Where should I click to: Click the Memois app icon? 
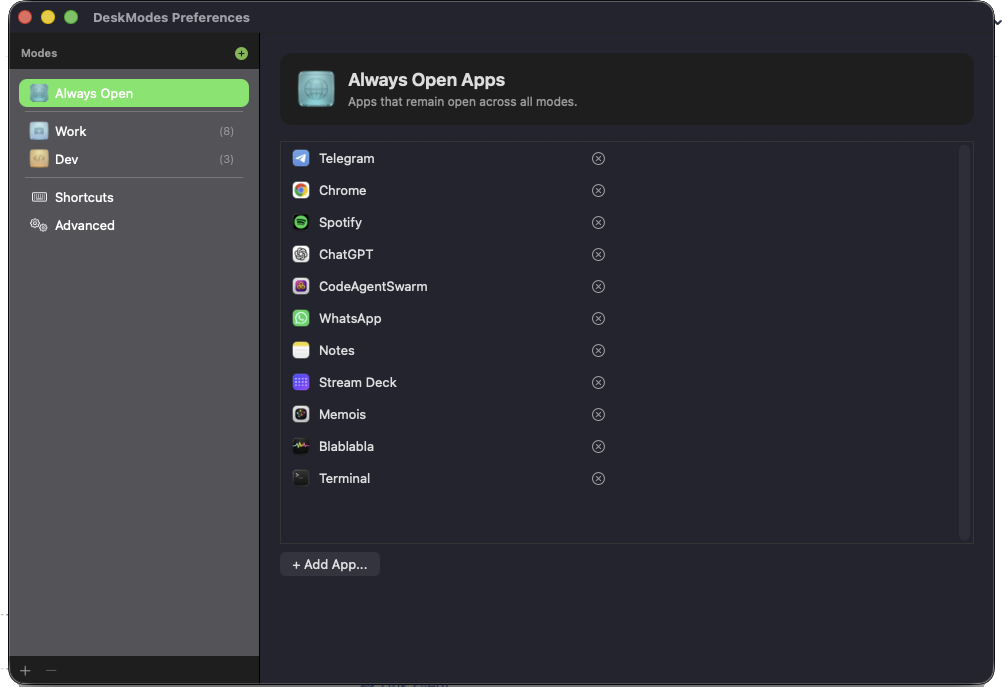(301, 414)
